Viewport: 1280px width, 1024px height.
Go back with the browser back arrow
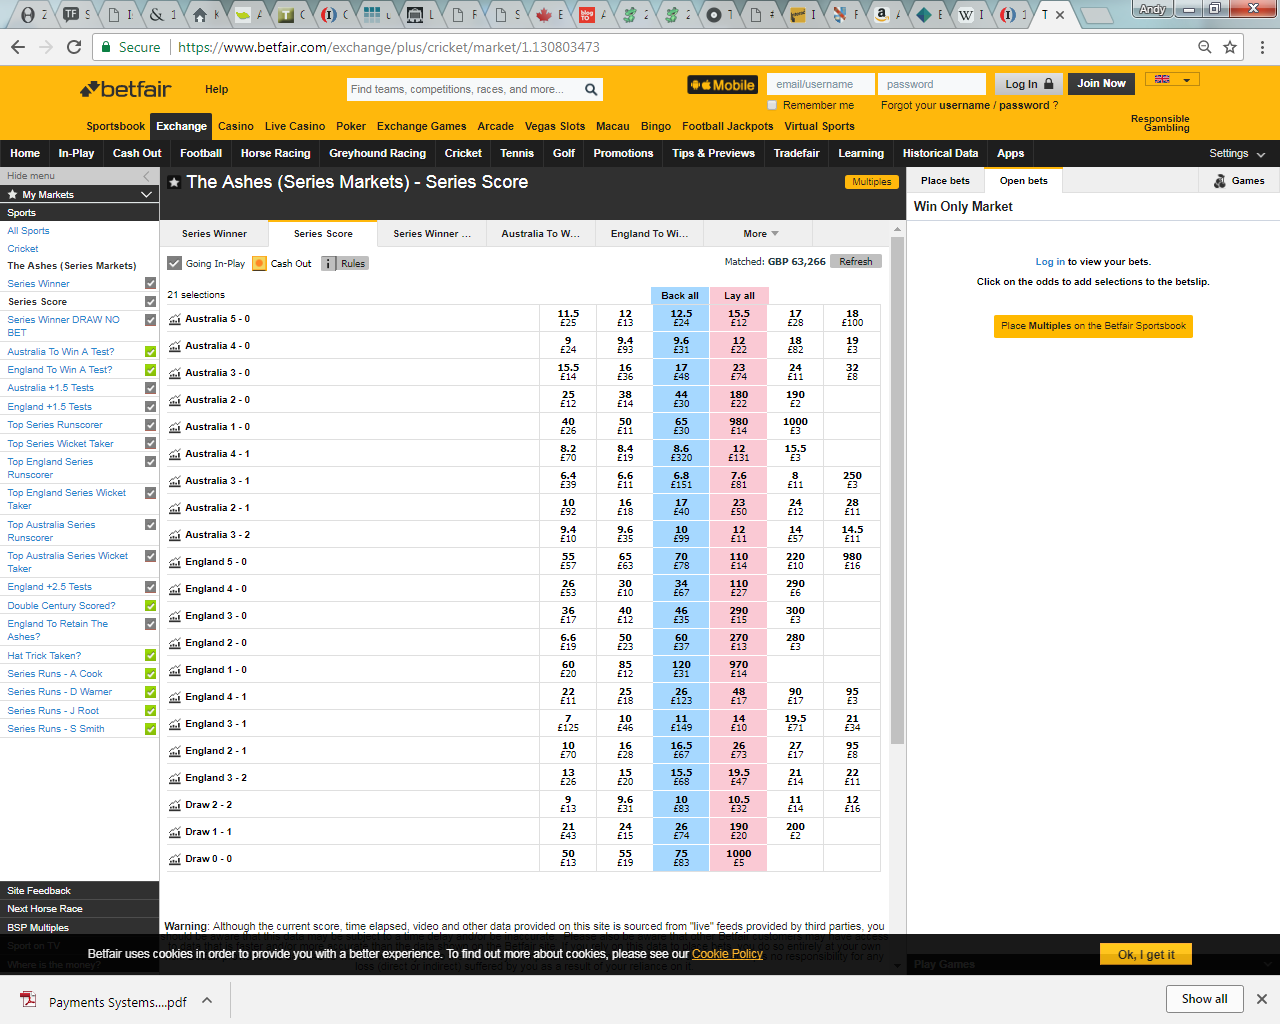click(18, 47)
